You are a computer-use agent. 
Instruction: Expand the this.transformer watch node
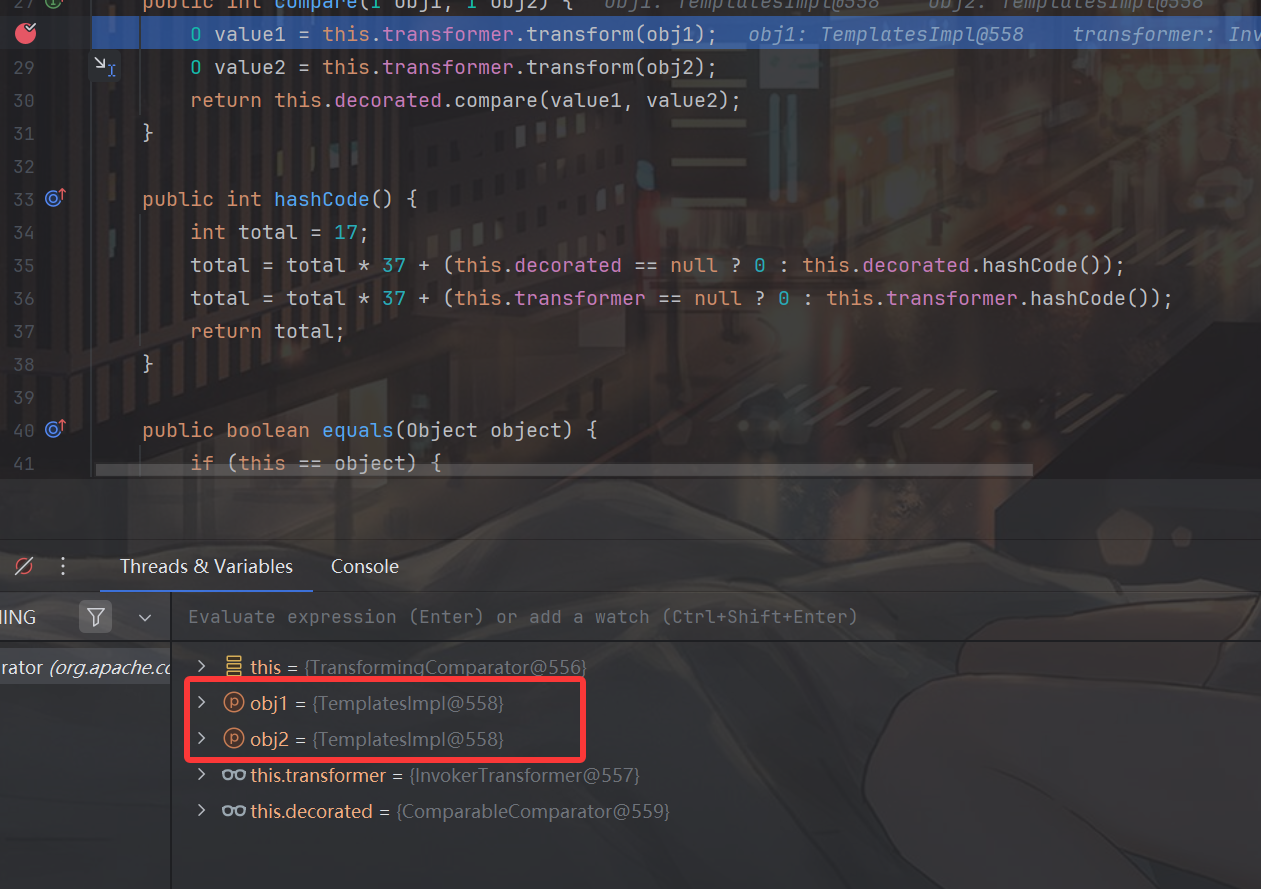[x=201, y=775]
